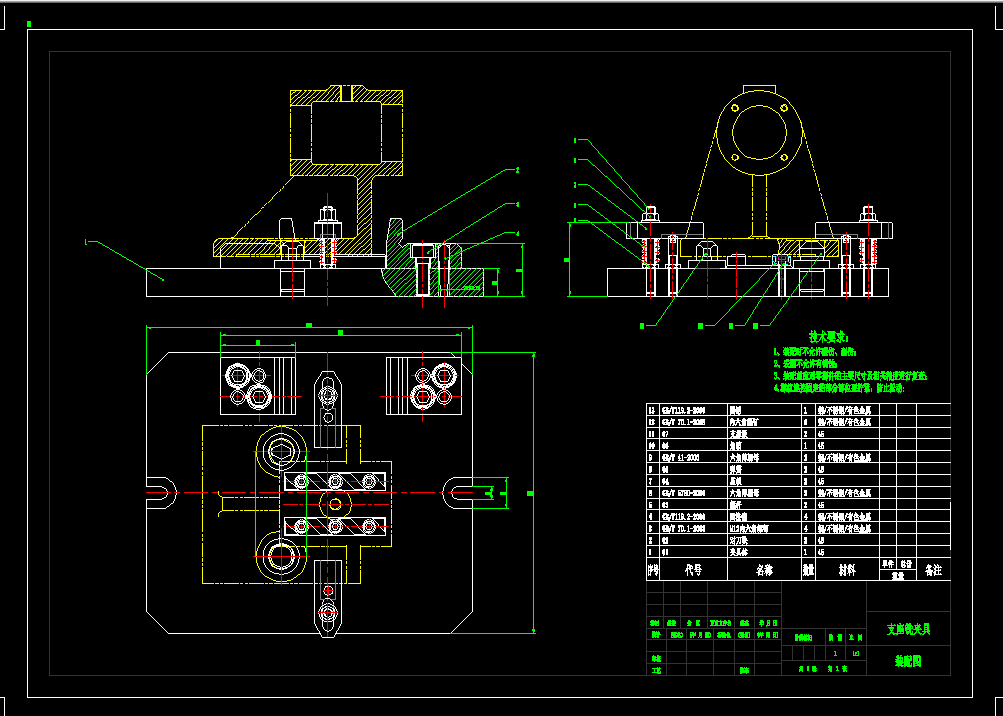The height and width of the screenshot is (716, 1003).
Task: Click the "GB/T 41-2000" code cell
Action: coord(679,458)
